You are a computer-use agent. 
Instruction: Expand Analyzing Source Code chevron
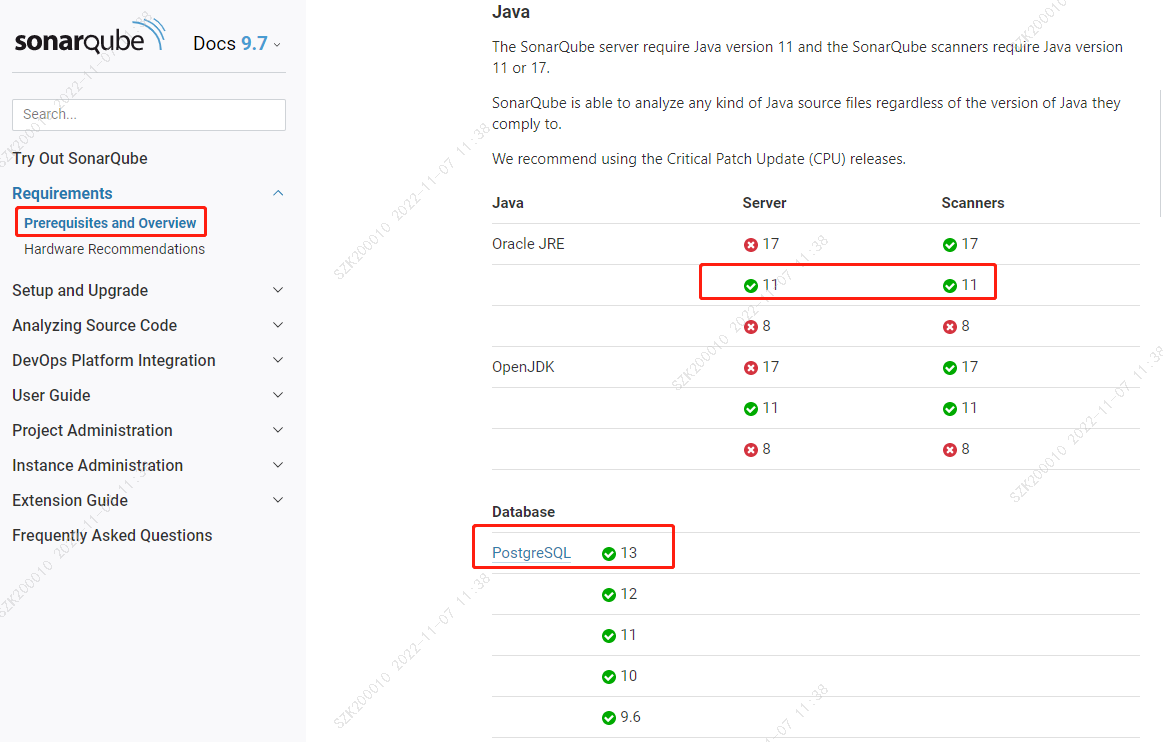click(x=278, y=325)
